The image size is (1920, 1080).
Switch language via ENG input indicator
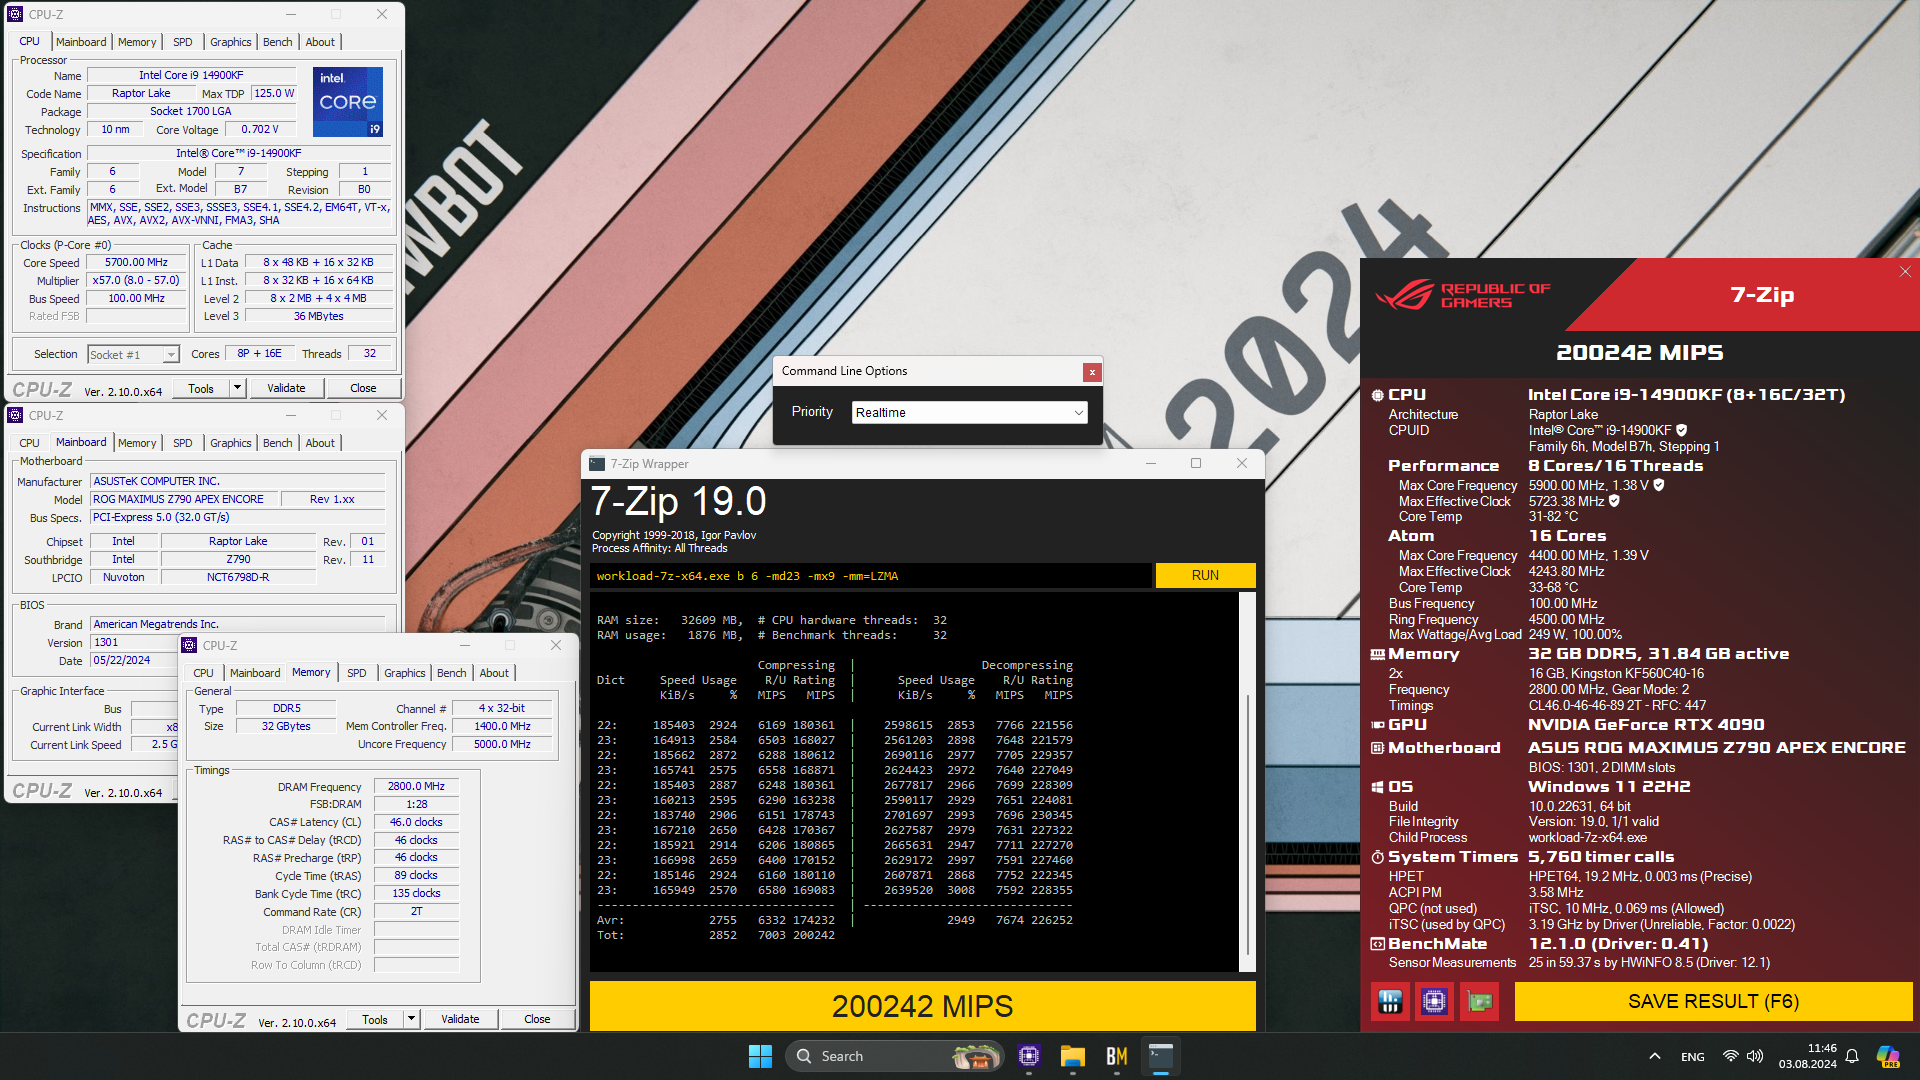pyautogui.click(x=1693, y=1056)
